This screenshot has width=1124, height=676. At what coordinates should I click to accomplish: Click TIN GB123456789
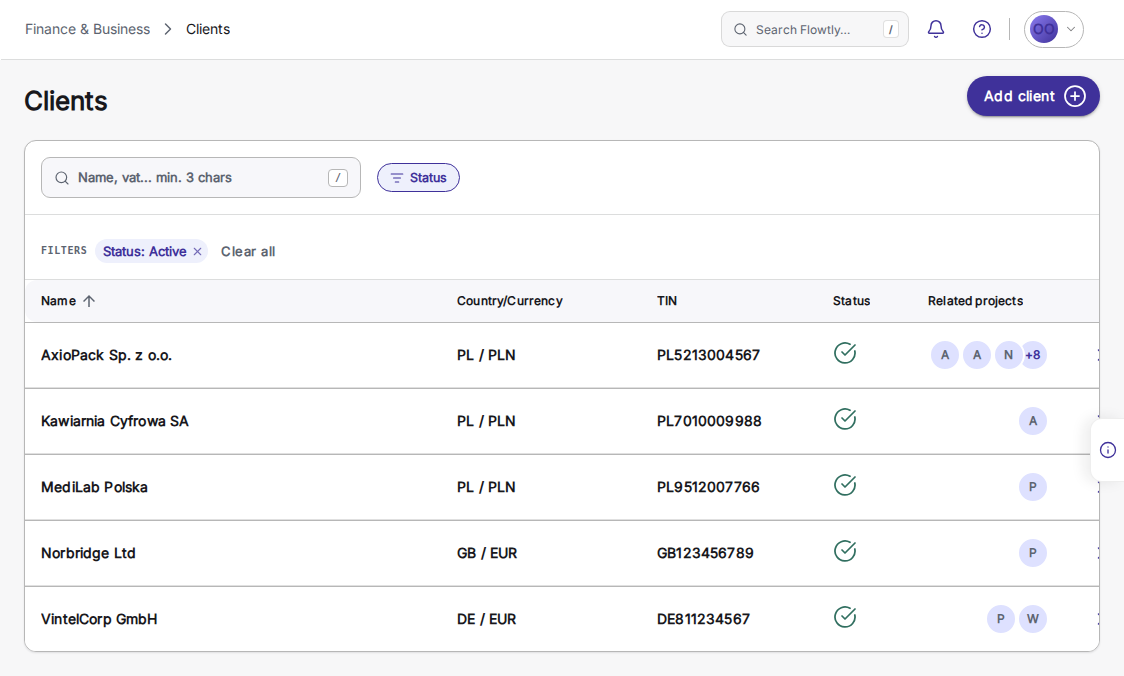click(x=705, y=553)
